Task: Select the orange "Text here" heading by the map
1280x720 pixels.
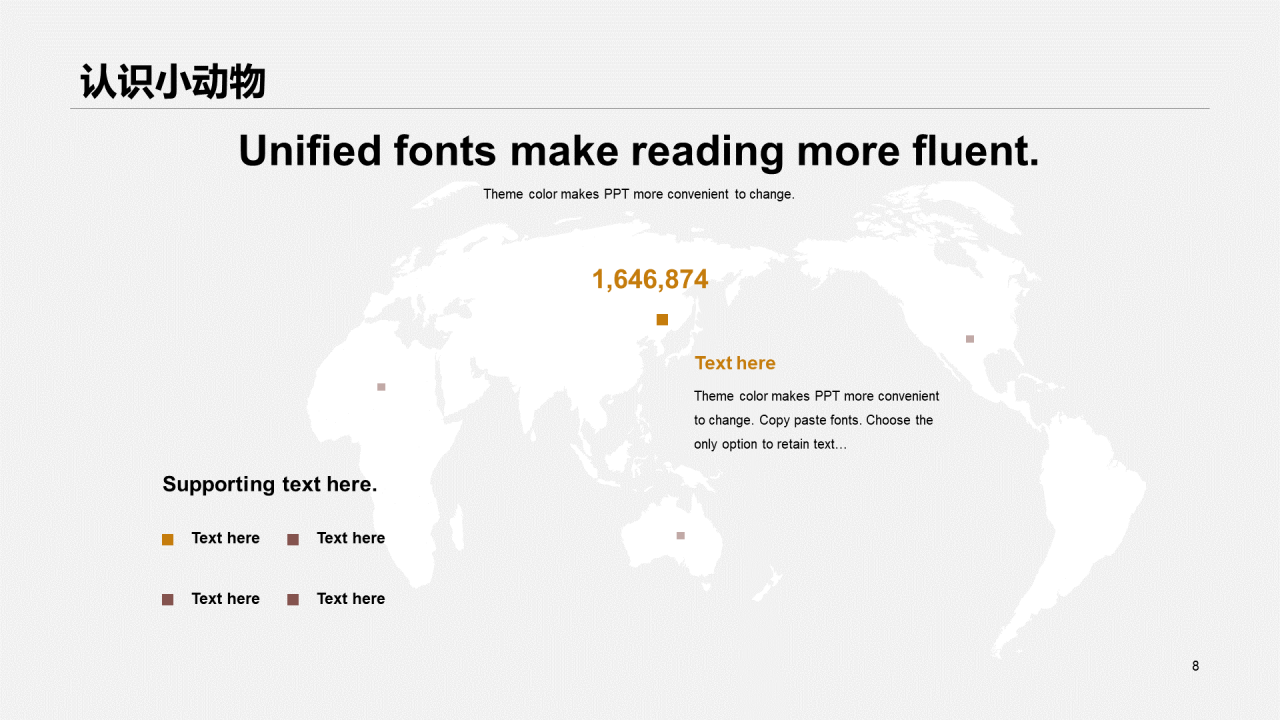Action: [735, 363]
